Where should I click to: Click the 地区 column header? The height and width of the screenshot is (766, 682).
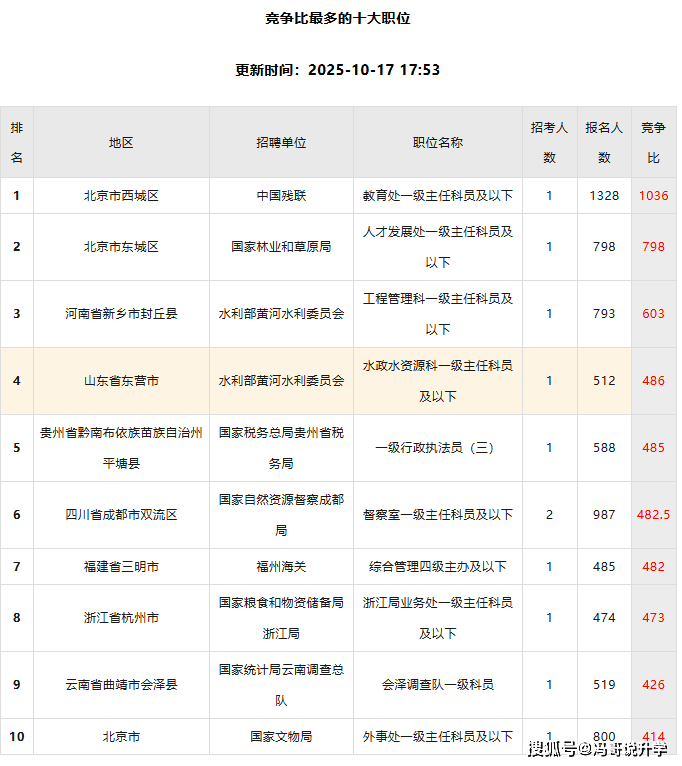pos(121,143)
